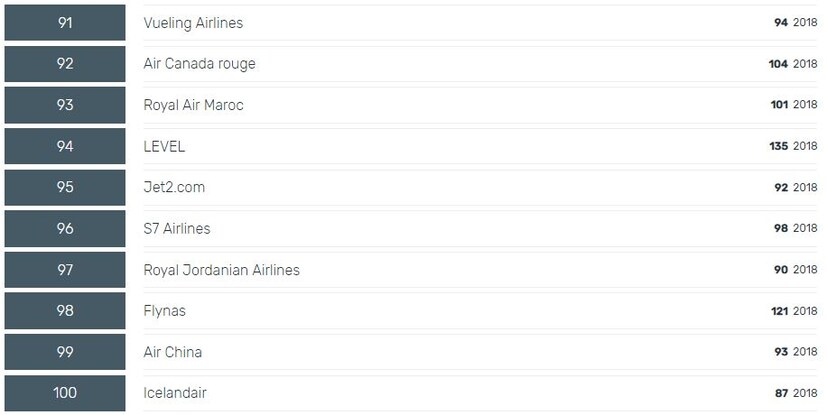Click Royal Jordanian Airlines name

pyautogui.click(x=221, y=269)
